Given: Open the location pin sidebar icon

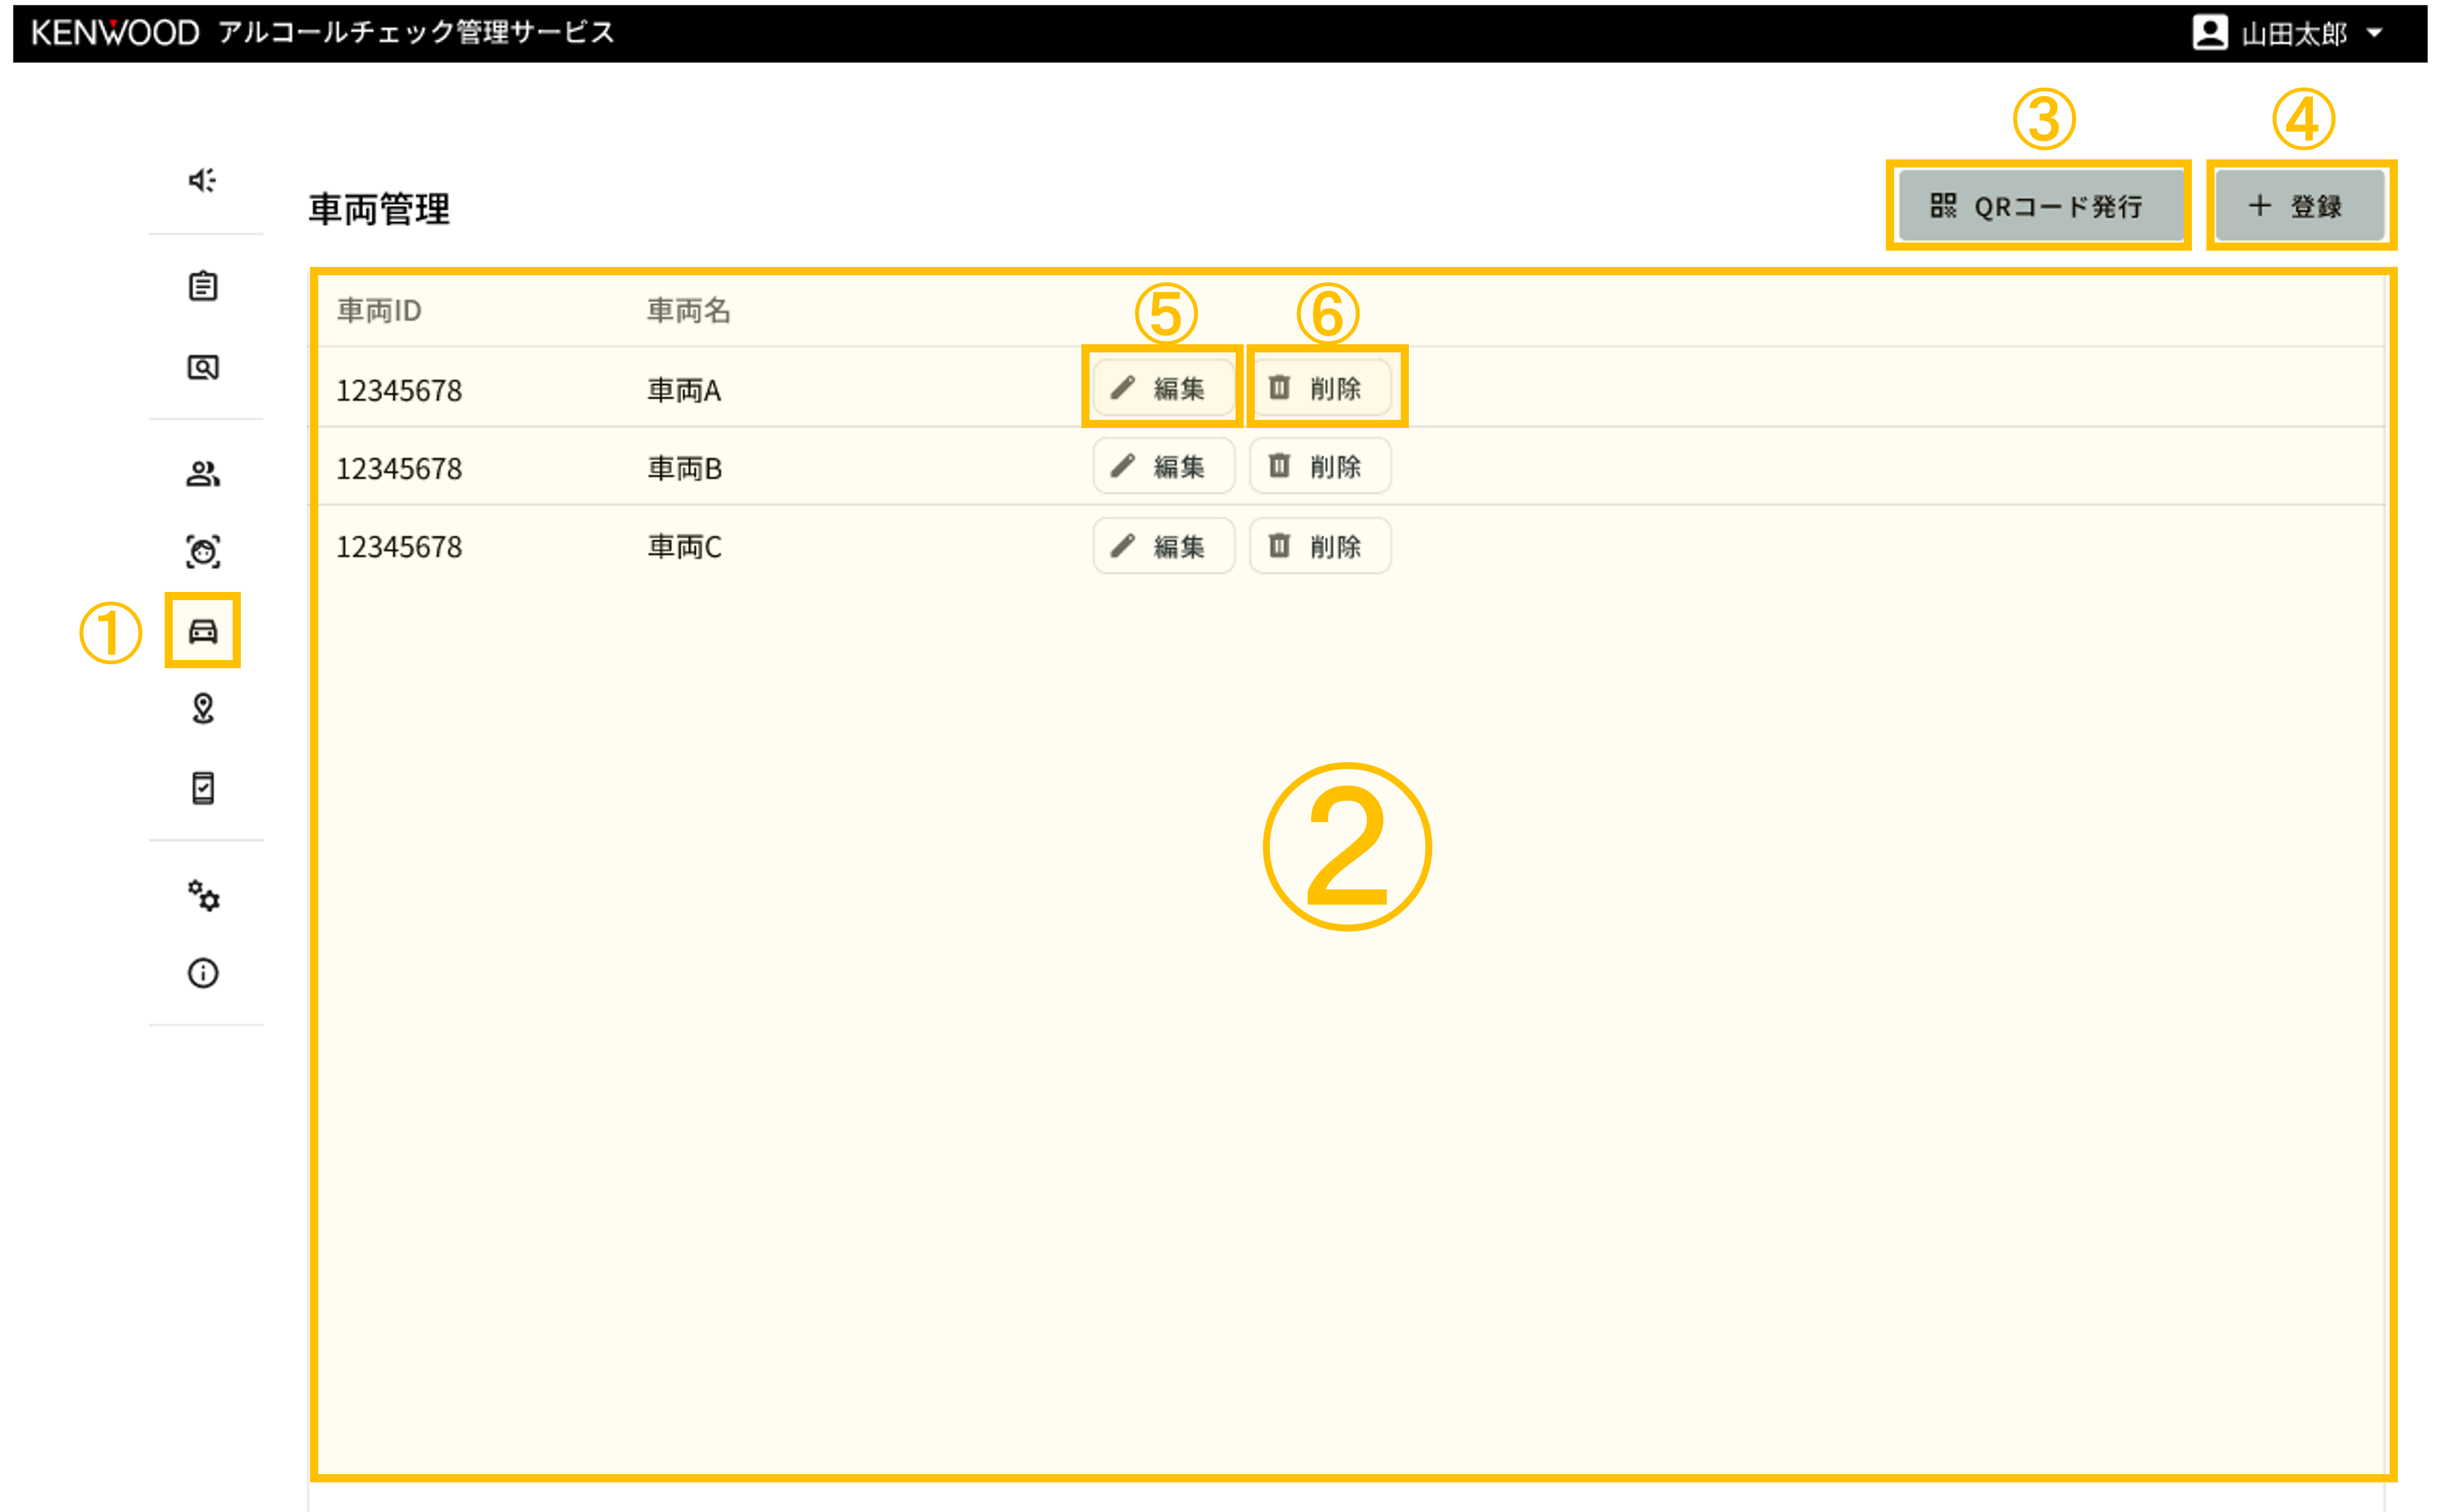Looking at the screenshot, I should click(203, 709).
